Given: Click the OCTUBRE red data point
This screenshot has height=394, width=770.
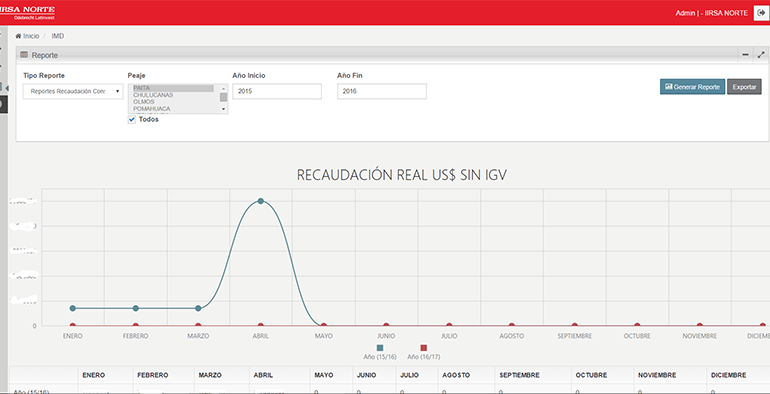Looking at the screenshot, I should (x=637, y=326).
